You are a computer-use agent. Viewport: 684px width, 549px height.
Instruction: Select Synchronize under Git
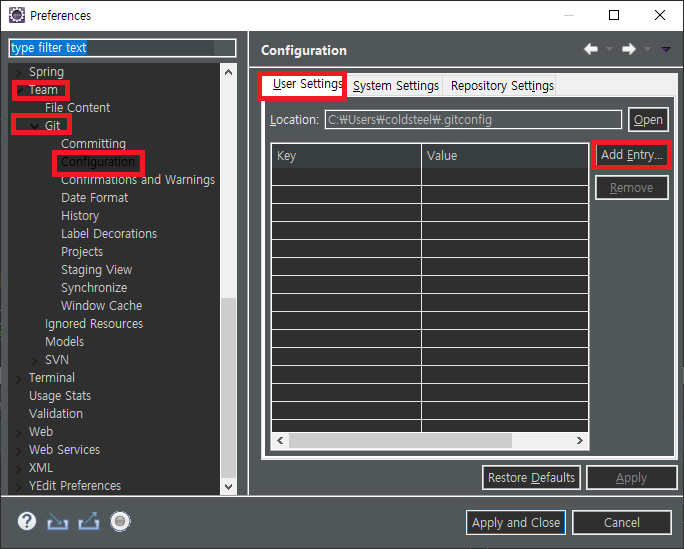94,288
